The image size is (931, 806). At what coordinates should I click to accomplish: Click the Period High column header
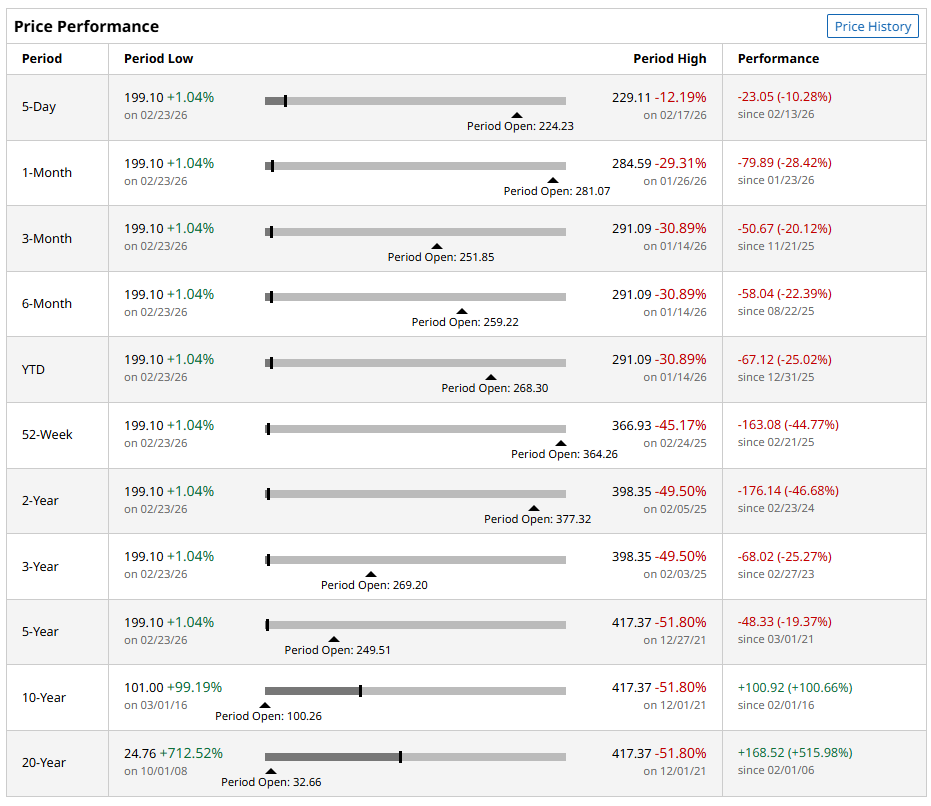[x=669, y=59]
